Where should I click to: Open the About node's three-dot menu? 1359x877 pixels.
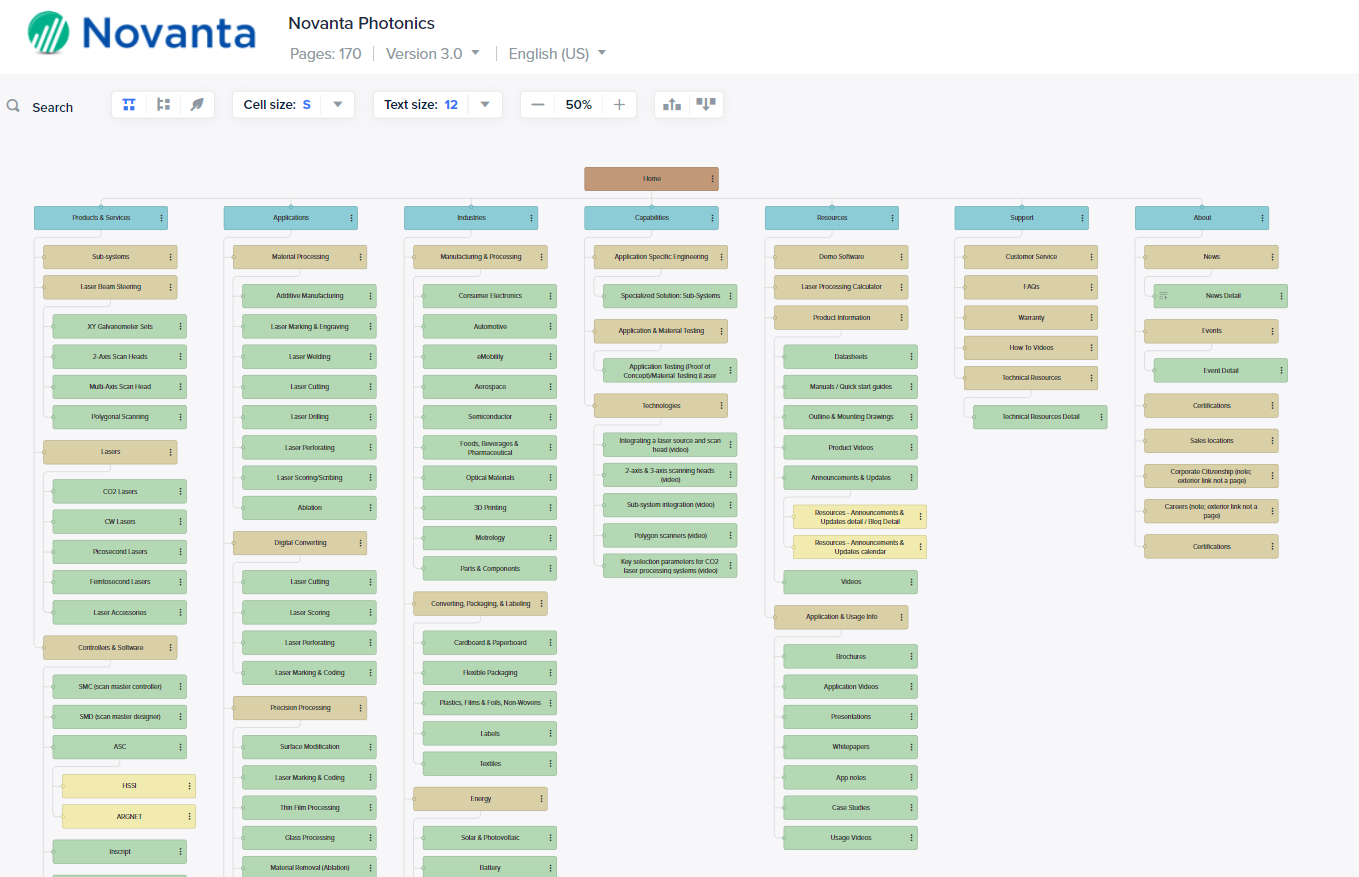pos(1262,217)
